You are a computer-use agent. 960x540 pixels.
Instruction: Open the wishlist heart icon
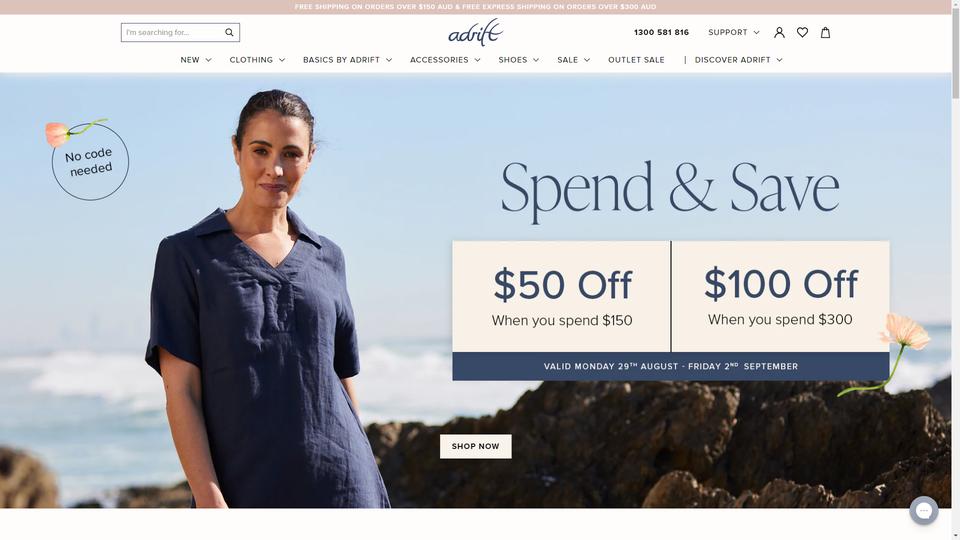point(802,32)
